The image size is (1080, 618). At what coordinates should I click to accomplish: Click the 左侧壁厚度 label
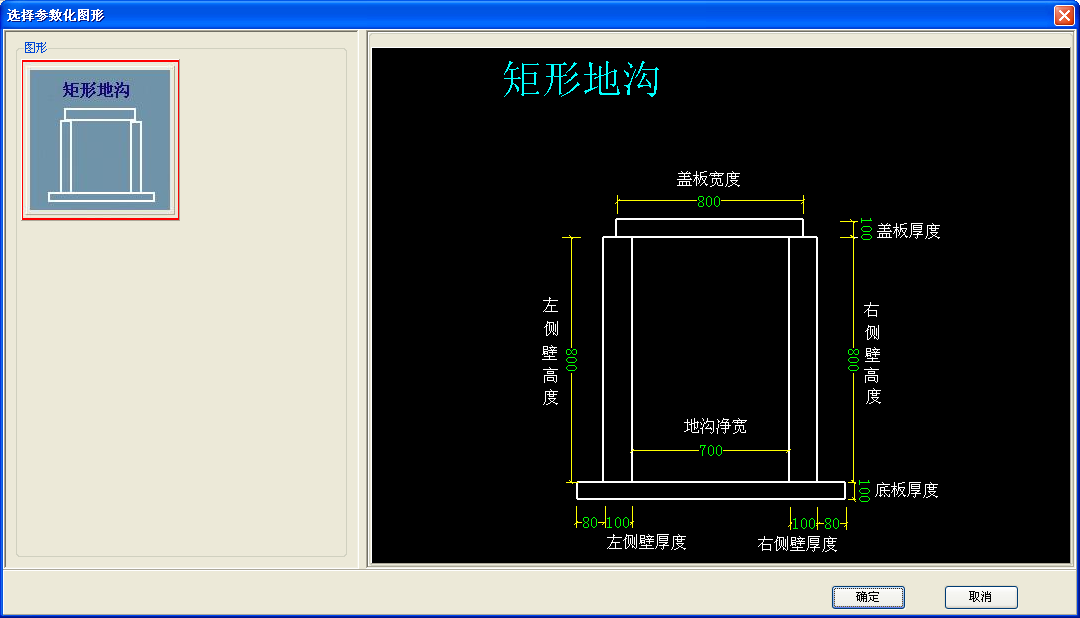[x=646, y=542]
